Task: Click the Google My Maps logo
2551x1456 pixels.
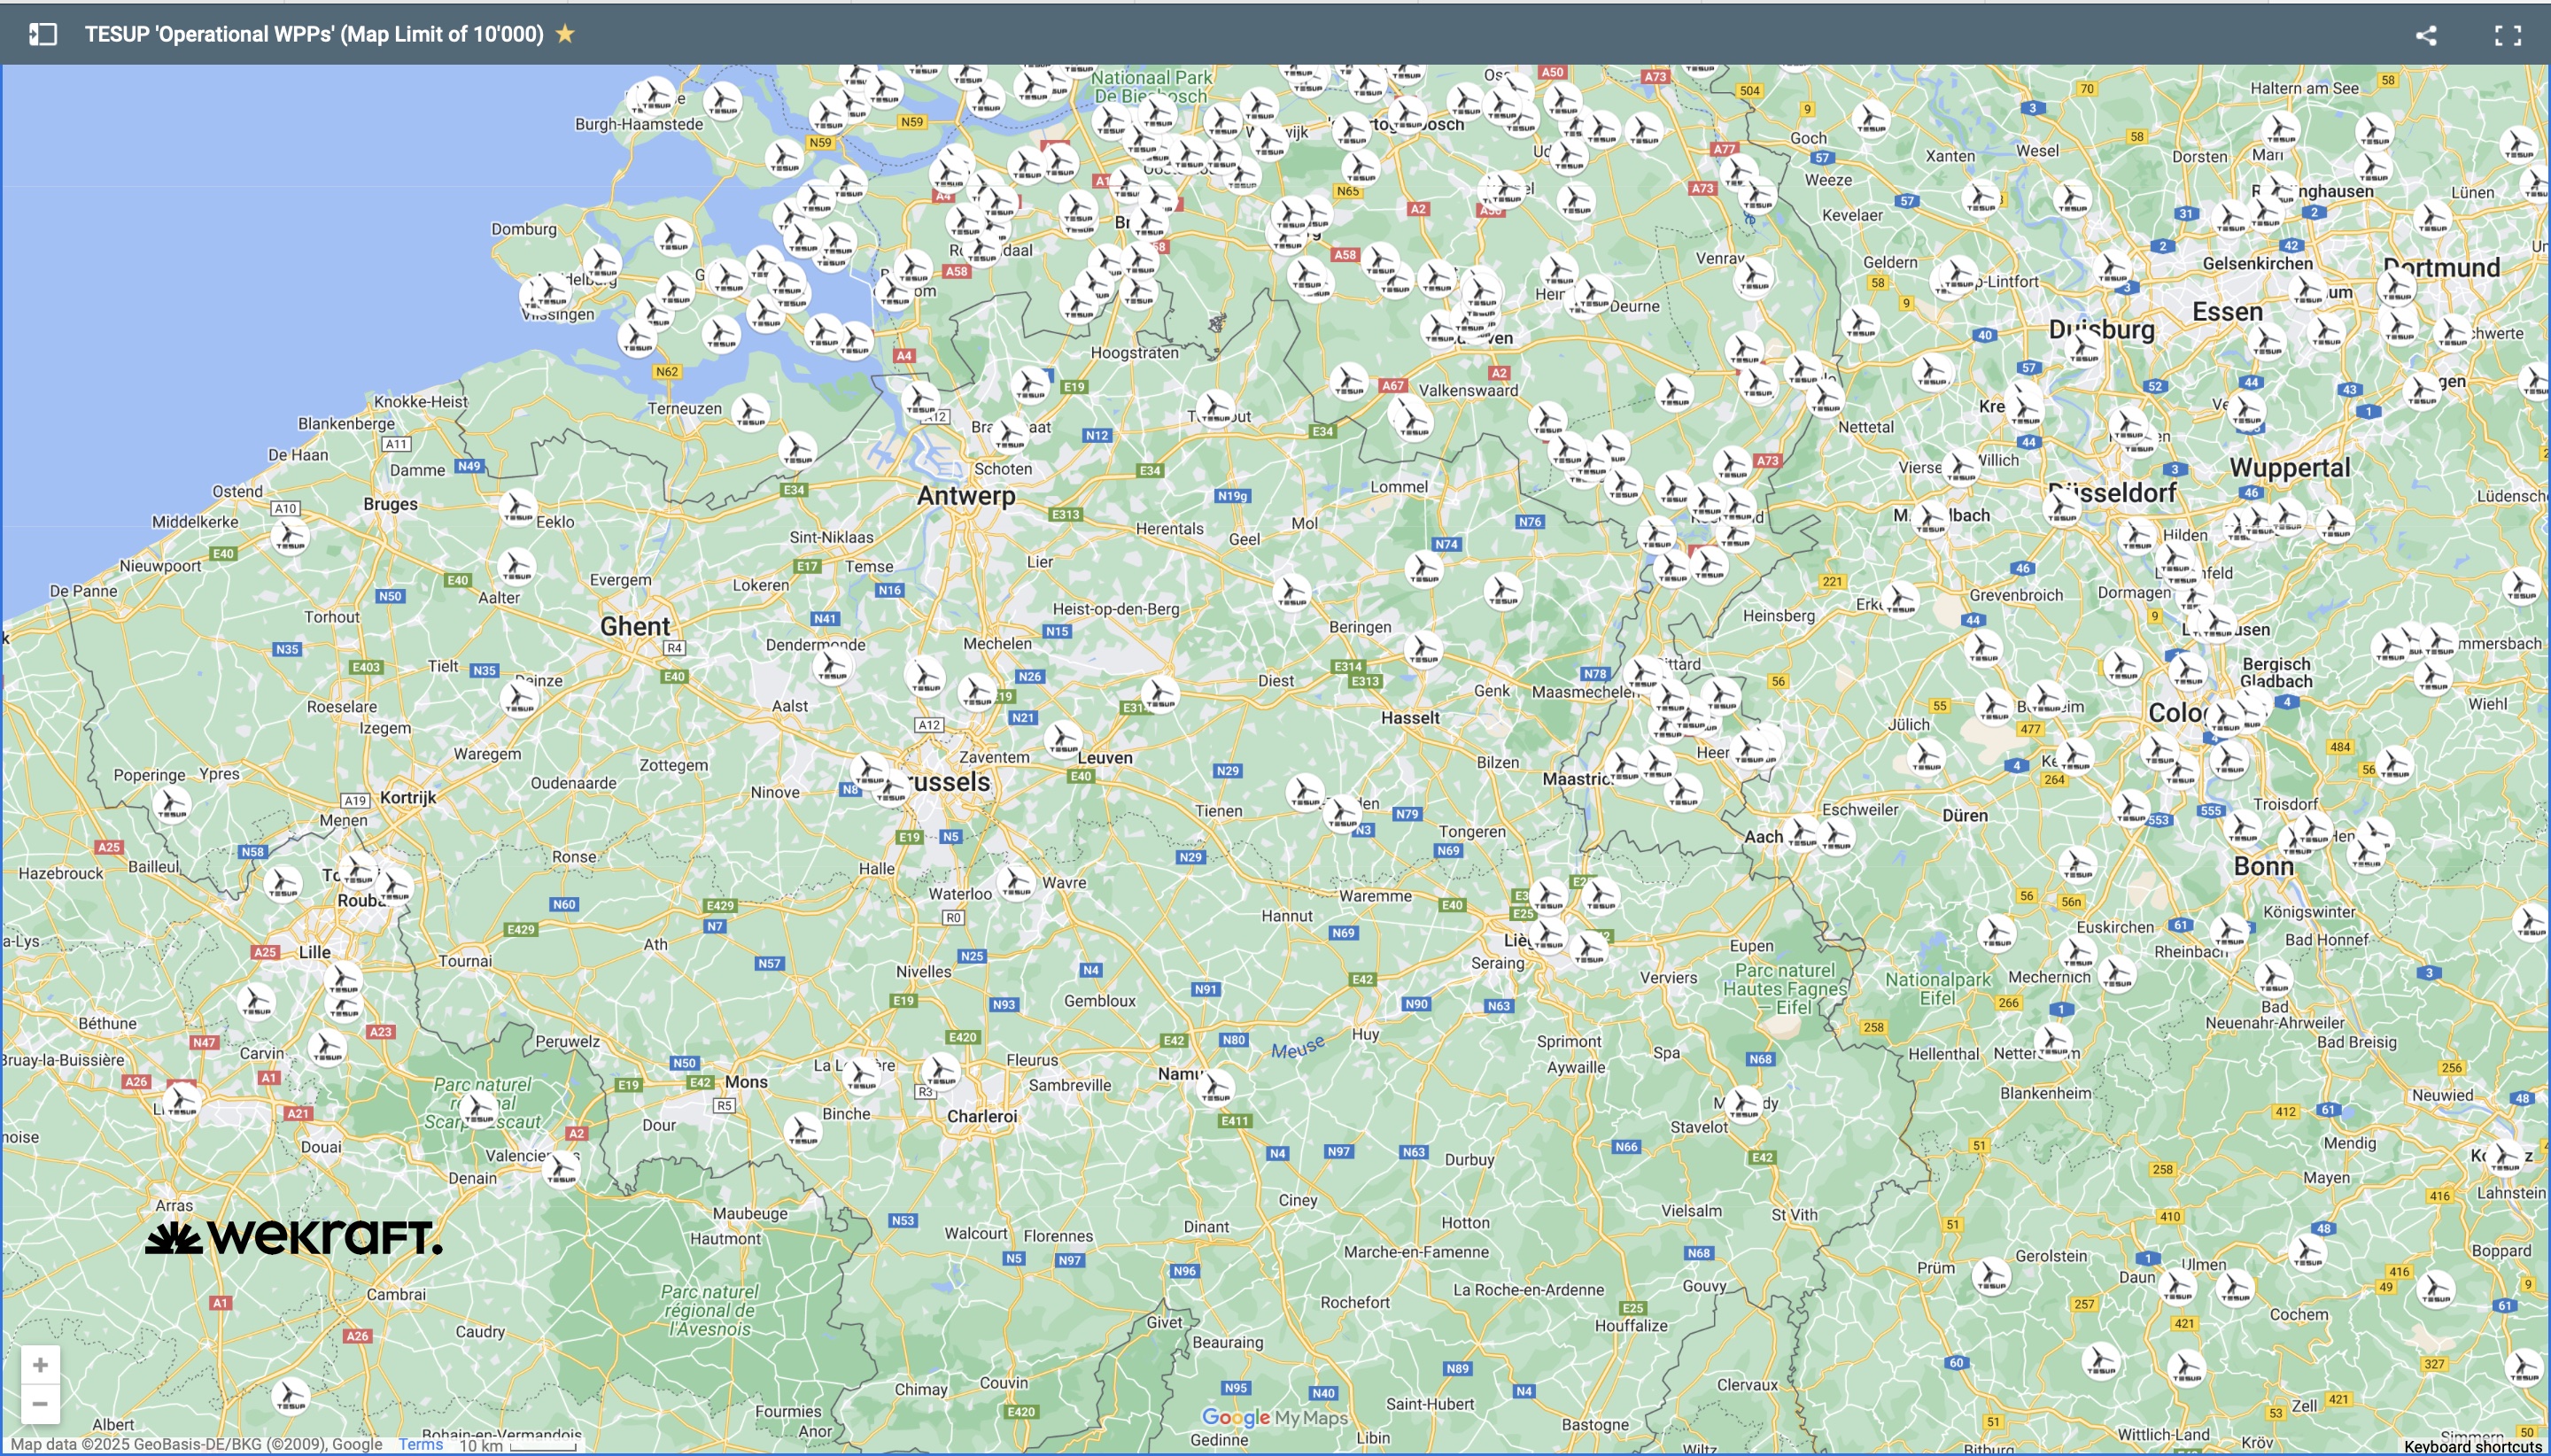Action: point(1274,1417)
